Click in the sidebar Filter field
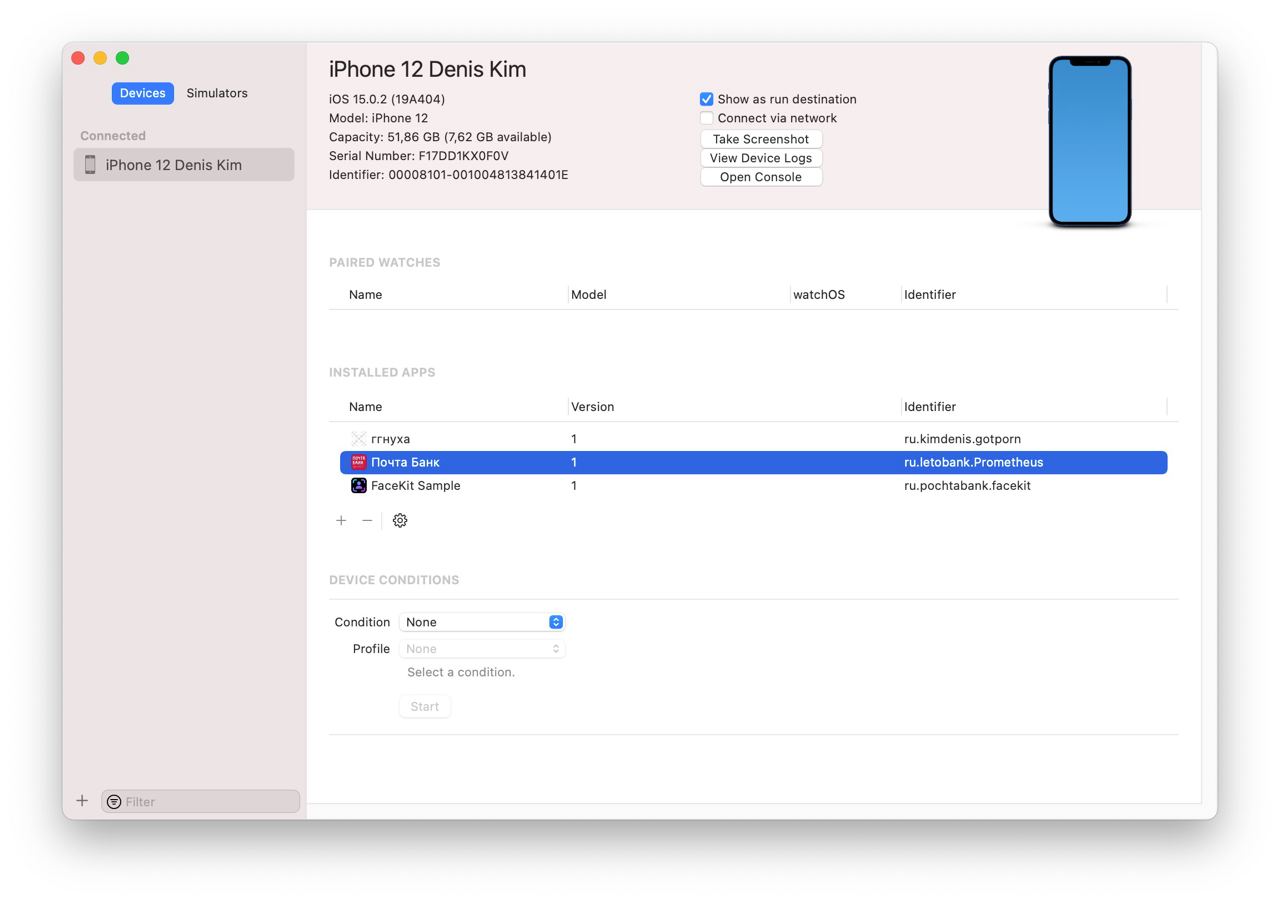Screen dimensions: 1280x902 coord(200,802)
